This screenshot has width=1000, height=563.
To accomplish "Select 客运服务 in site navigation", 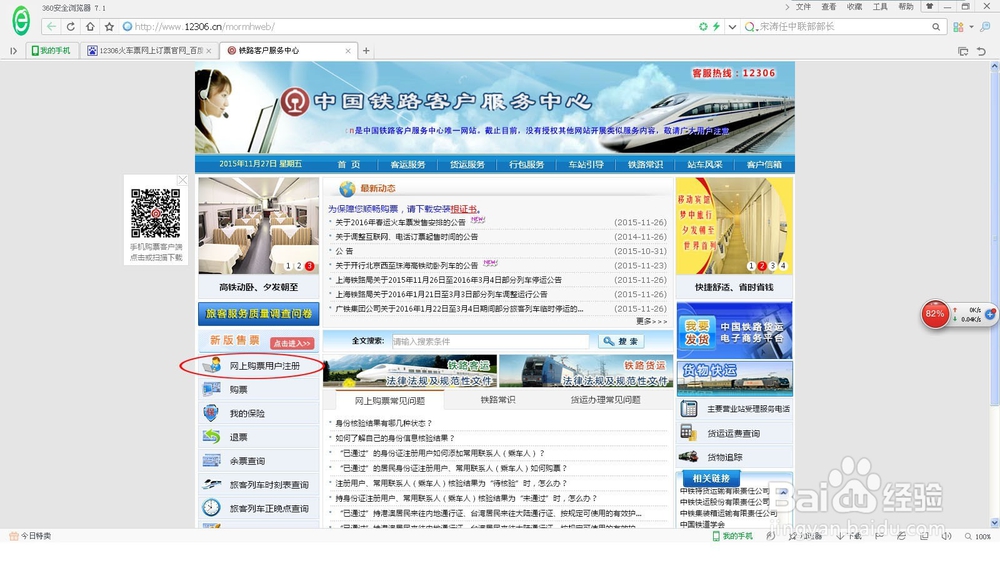I will click(x=408, y=165).
